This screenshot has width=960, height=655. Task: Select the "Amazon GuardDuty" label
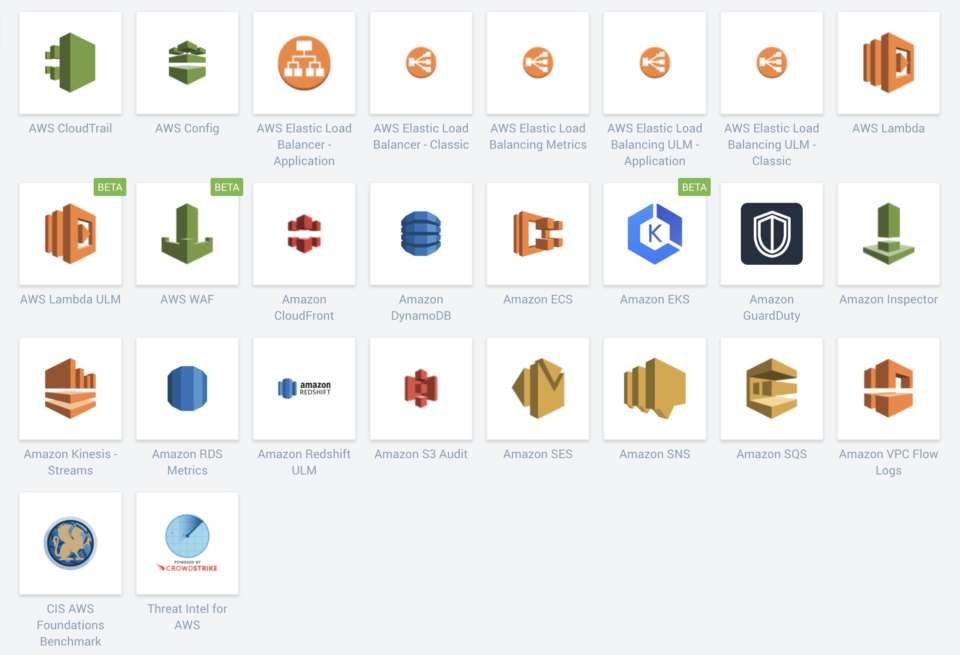[x=772, y=307]
